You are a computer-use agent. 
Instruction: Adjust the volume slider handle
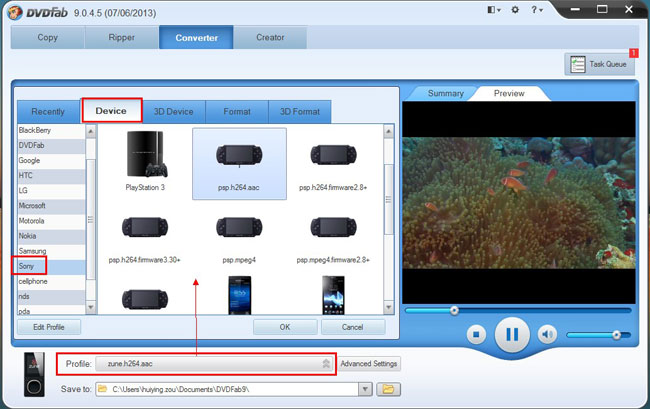click(616, 334)
